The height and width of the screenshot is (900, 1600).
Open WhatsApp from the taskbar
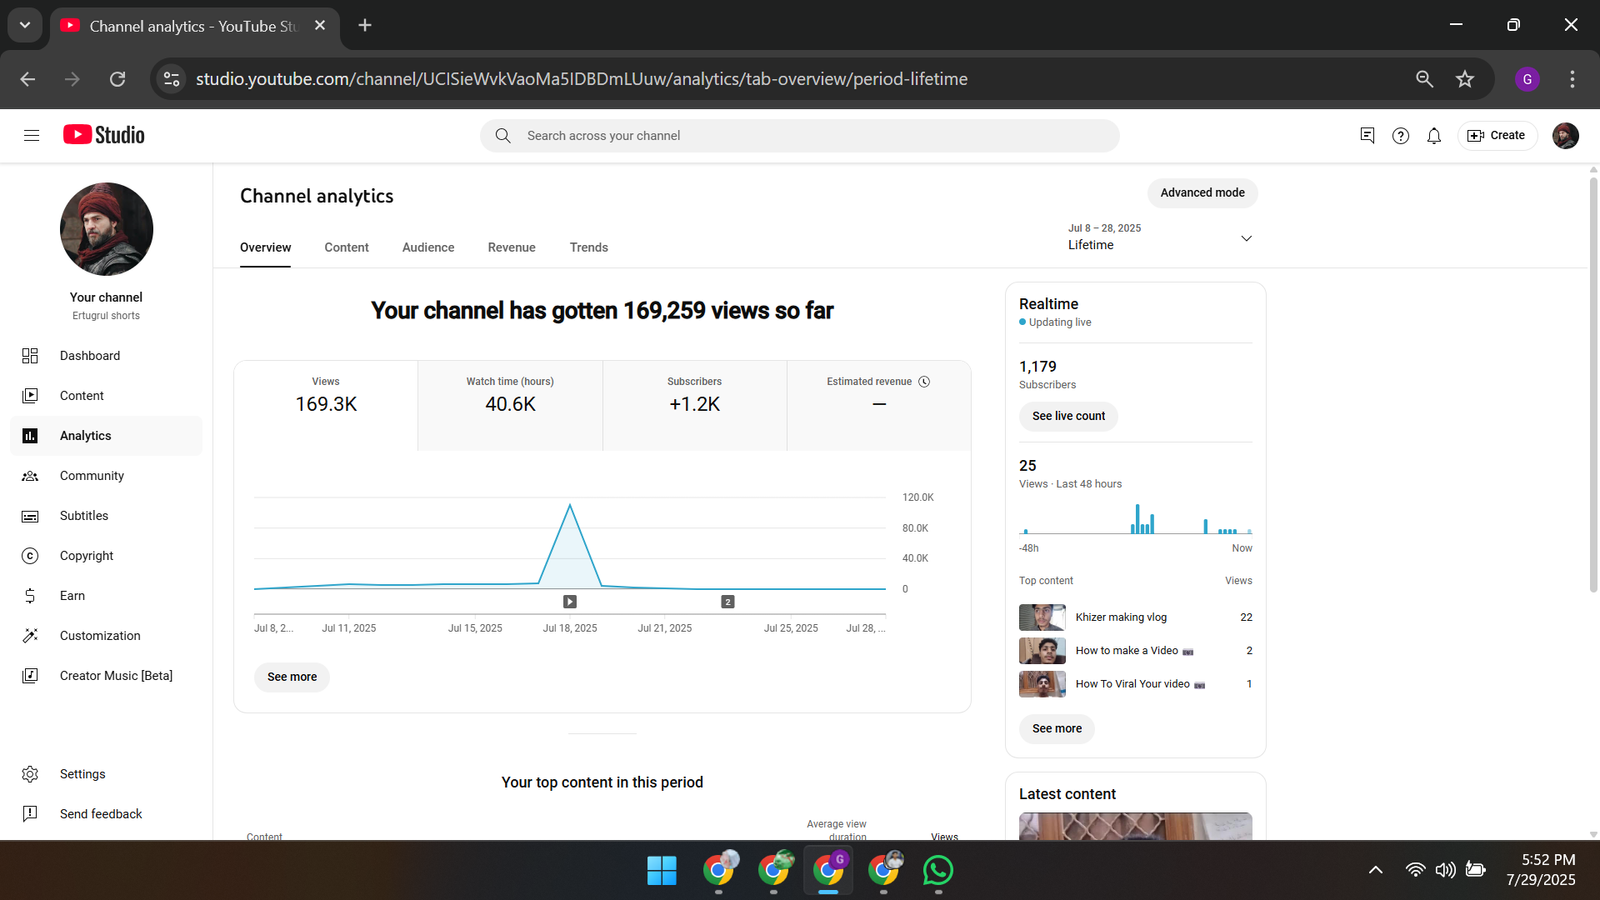tap(938, 870)
